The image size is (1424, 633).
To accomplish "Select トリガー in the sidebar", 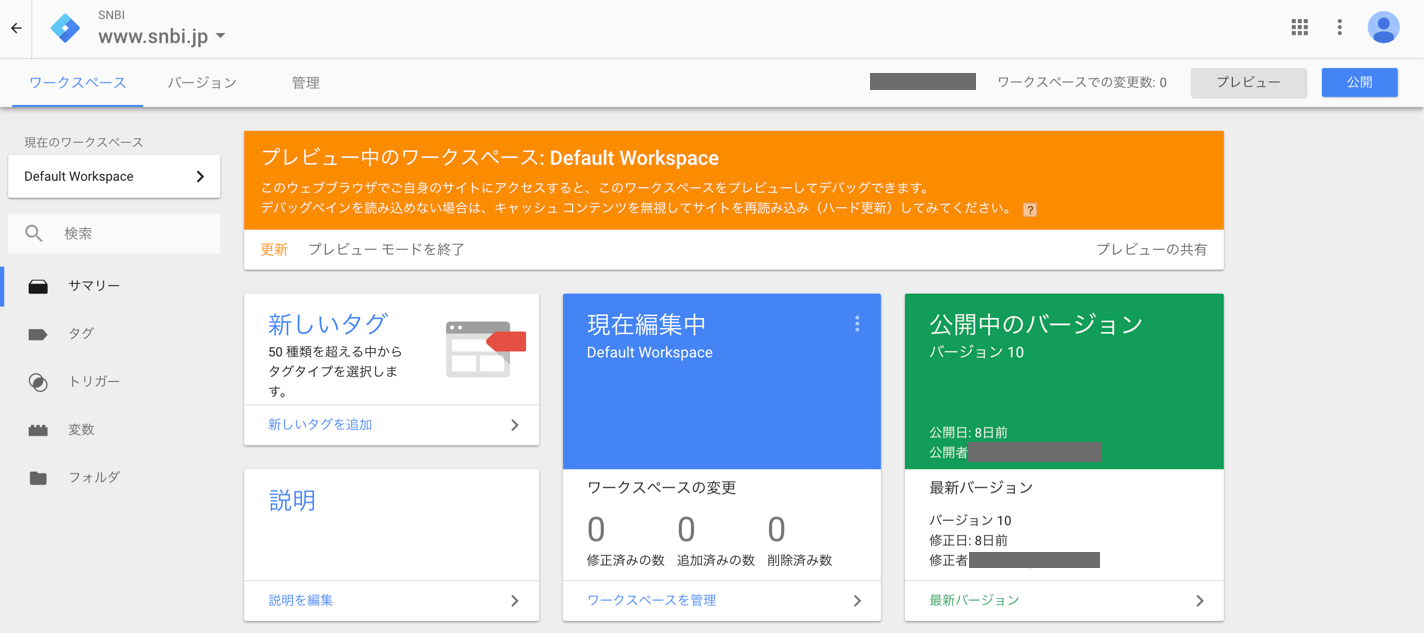I will 94,382.
